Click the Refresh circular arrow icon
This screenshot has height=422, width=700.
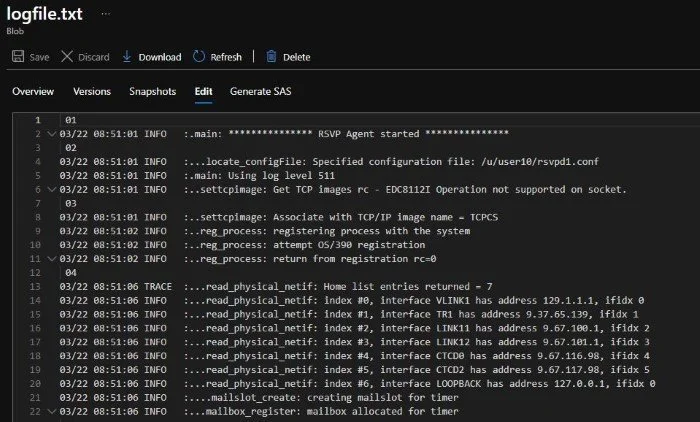click(199, 57)
